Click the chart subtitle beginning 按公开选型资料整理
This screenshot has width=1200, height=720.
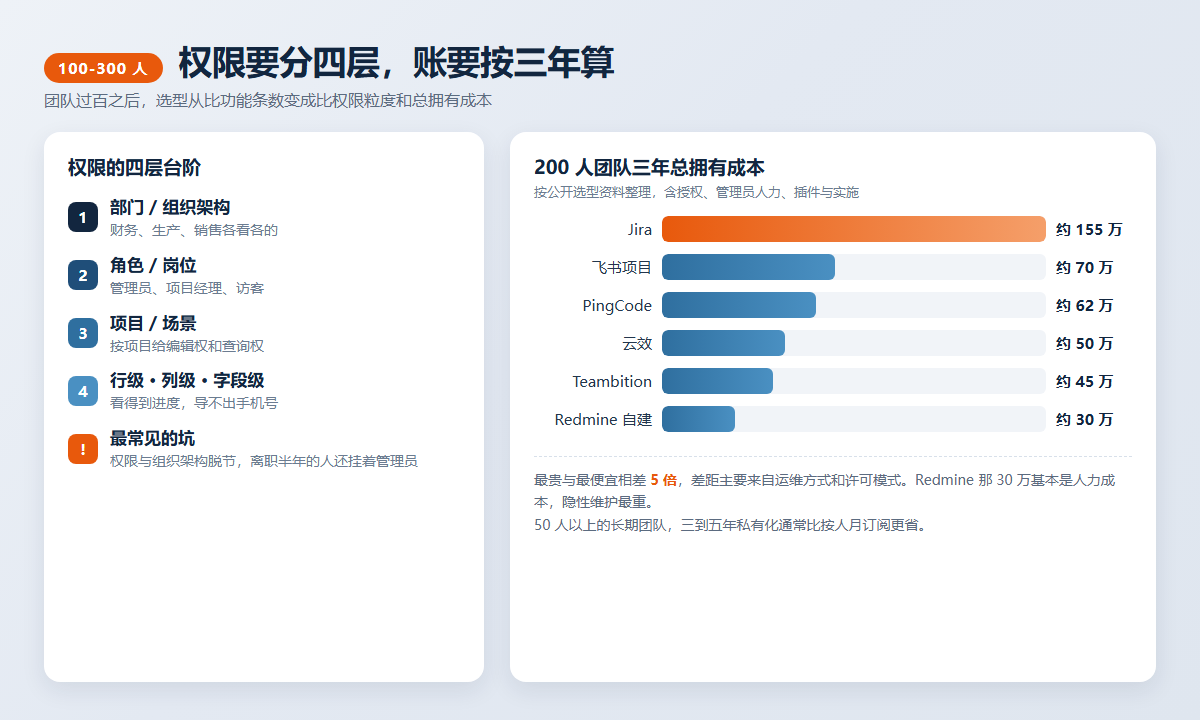tap(696, 192)
